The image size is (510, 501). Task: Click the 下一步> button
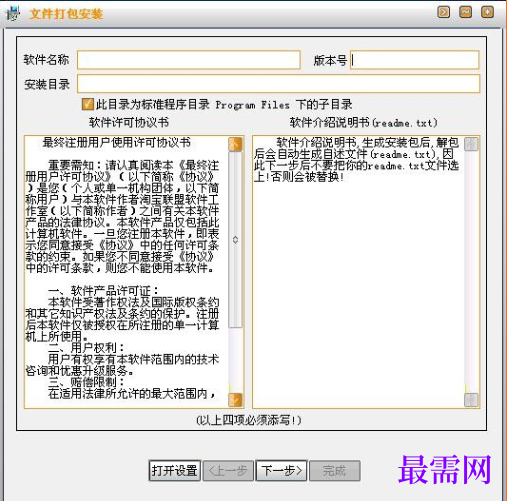[281, 471]
